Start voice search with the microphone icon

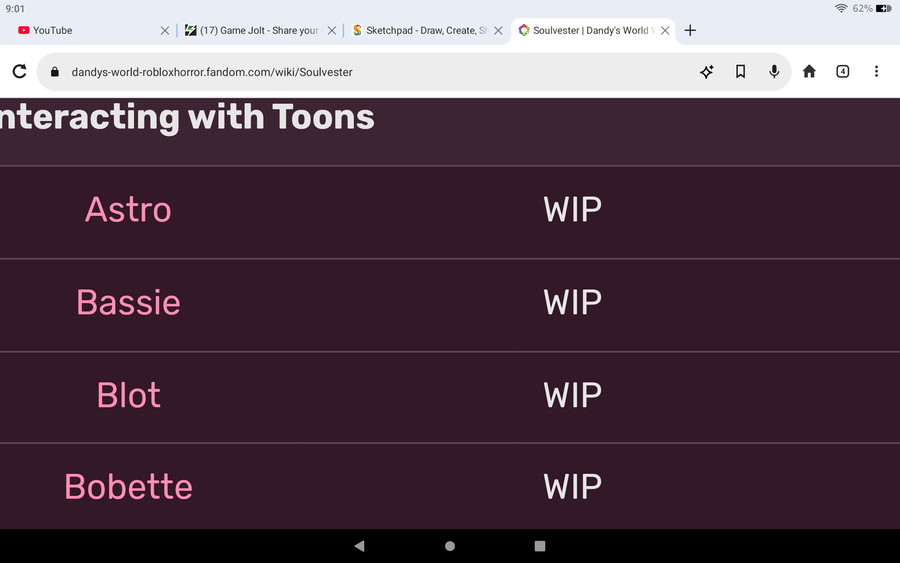[x=774, y=72]
